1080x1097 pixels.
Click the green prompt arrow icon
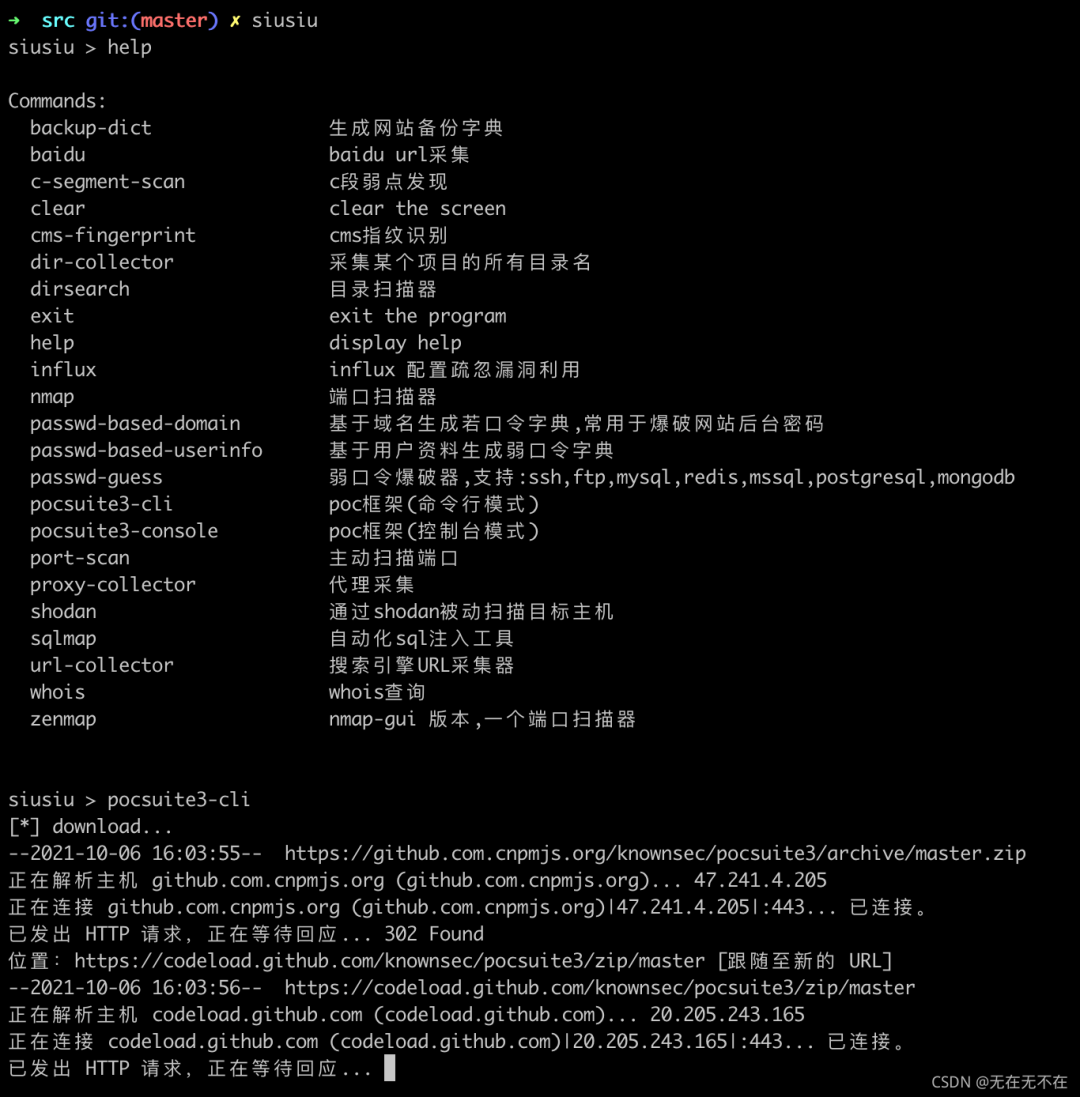(14, 21)
